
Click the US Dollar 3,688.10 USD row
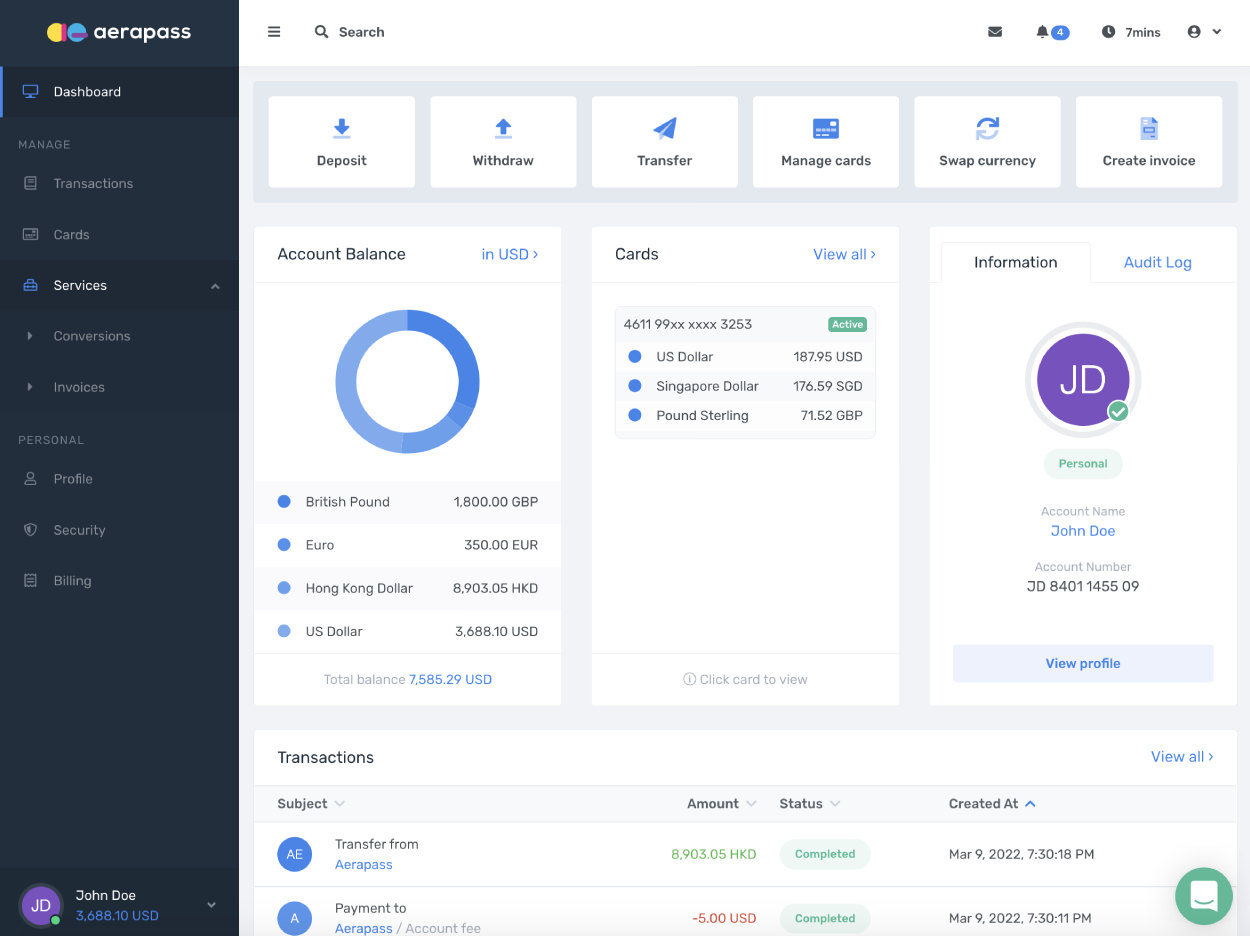coord(408,631)
